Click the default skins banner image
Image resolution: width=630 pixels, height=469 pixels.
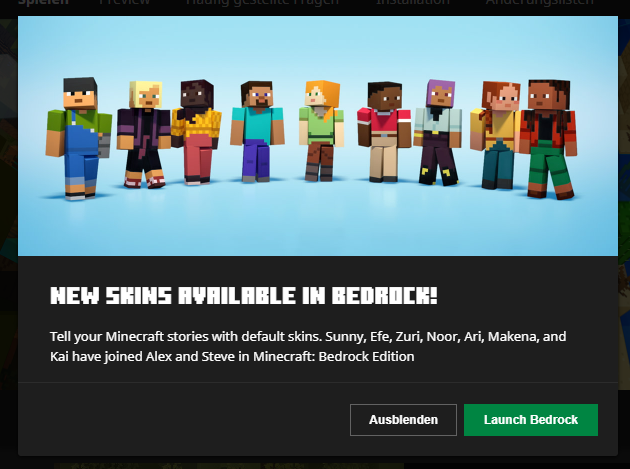pos(318,136)
